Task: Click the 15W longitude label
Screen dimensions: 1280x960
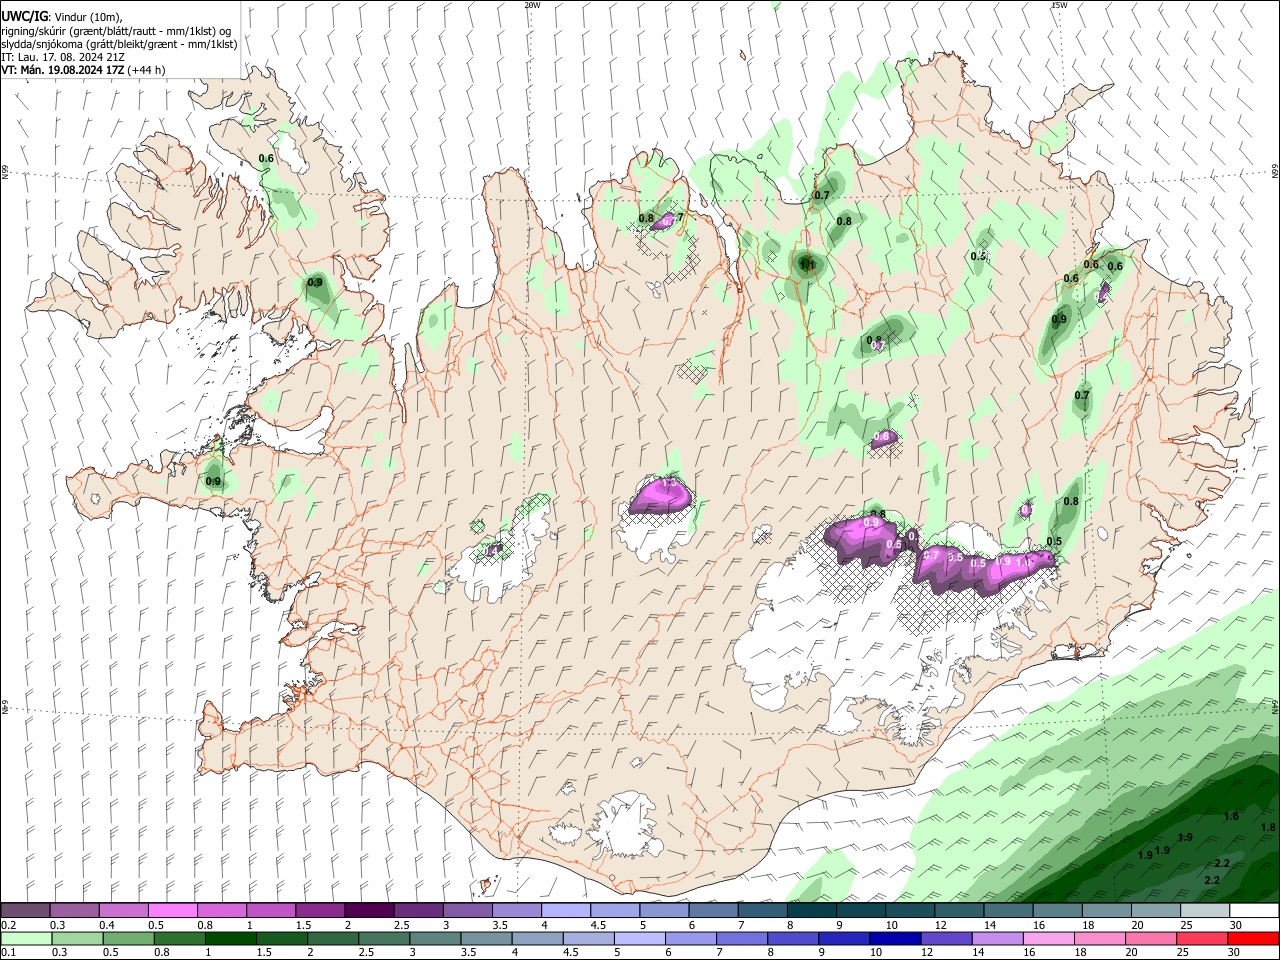Action: coord(1059,5)
